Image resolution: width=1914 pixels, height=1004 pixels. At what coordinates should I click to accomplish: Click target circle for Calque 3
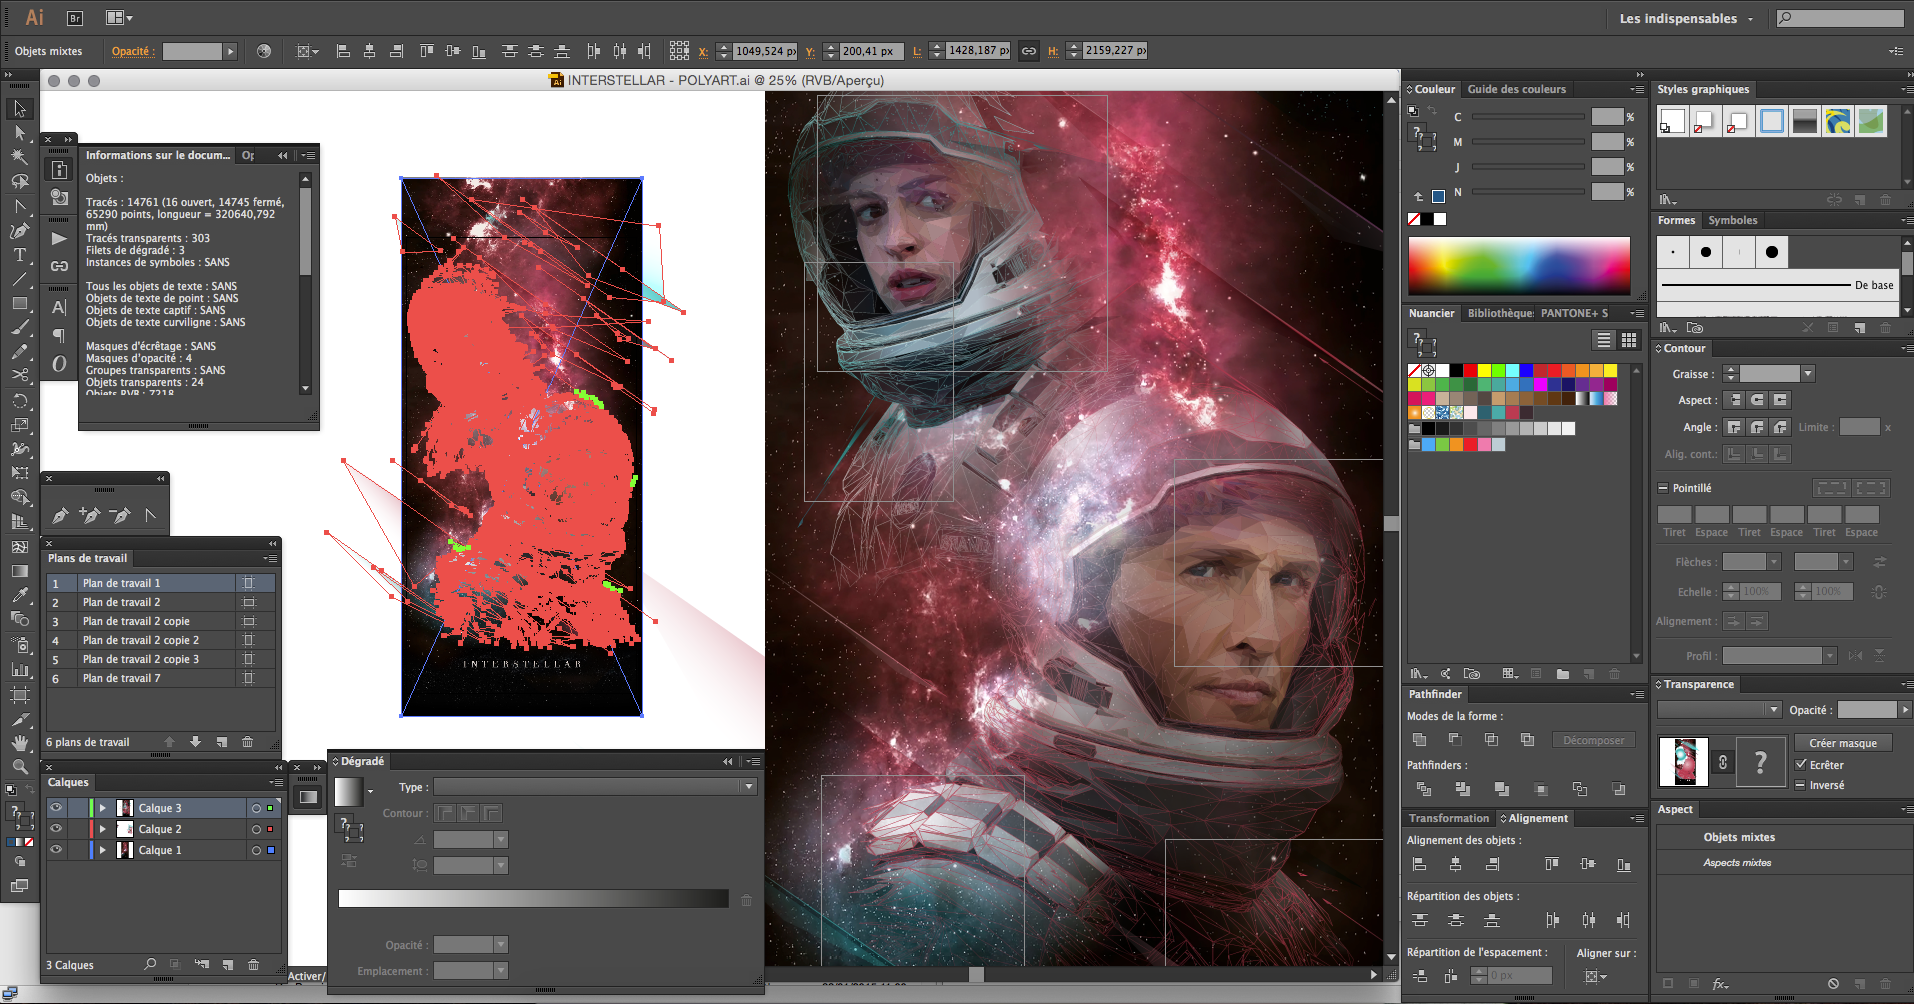[256, 808]
